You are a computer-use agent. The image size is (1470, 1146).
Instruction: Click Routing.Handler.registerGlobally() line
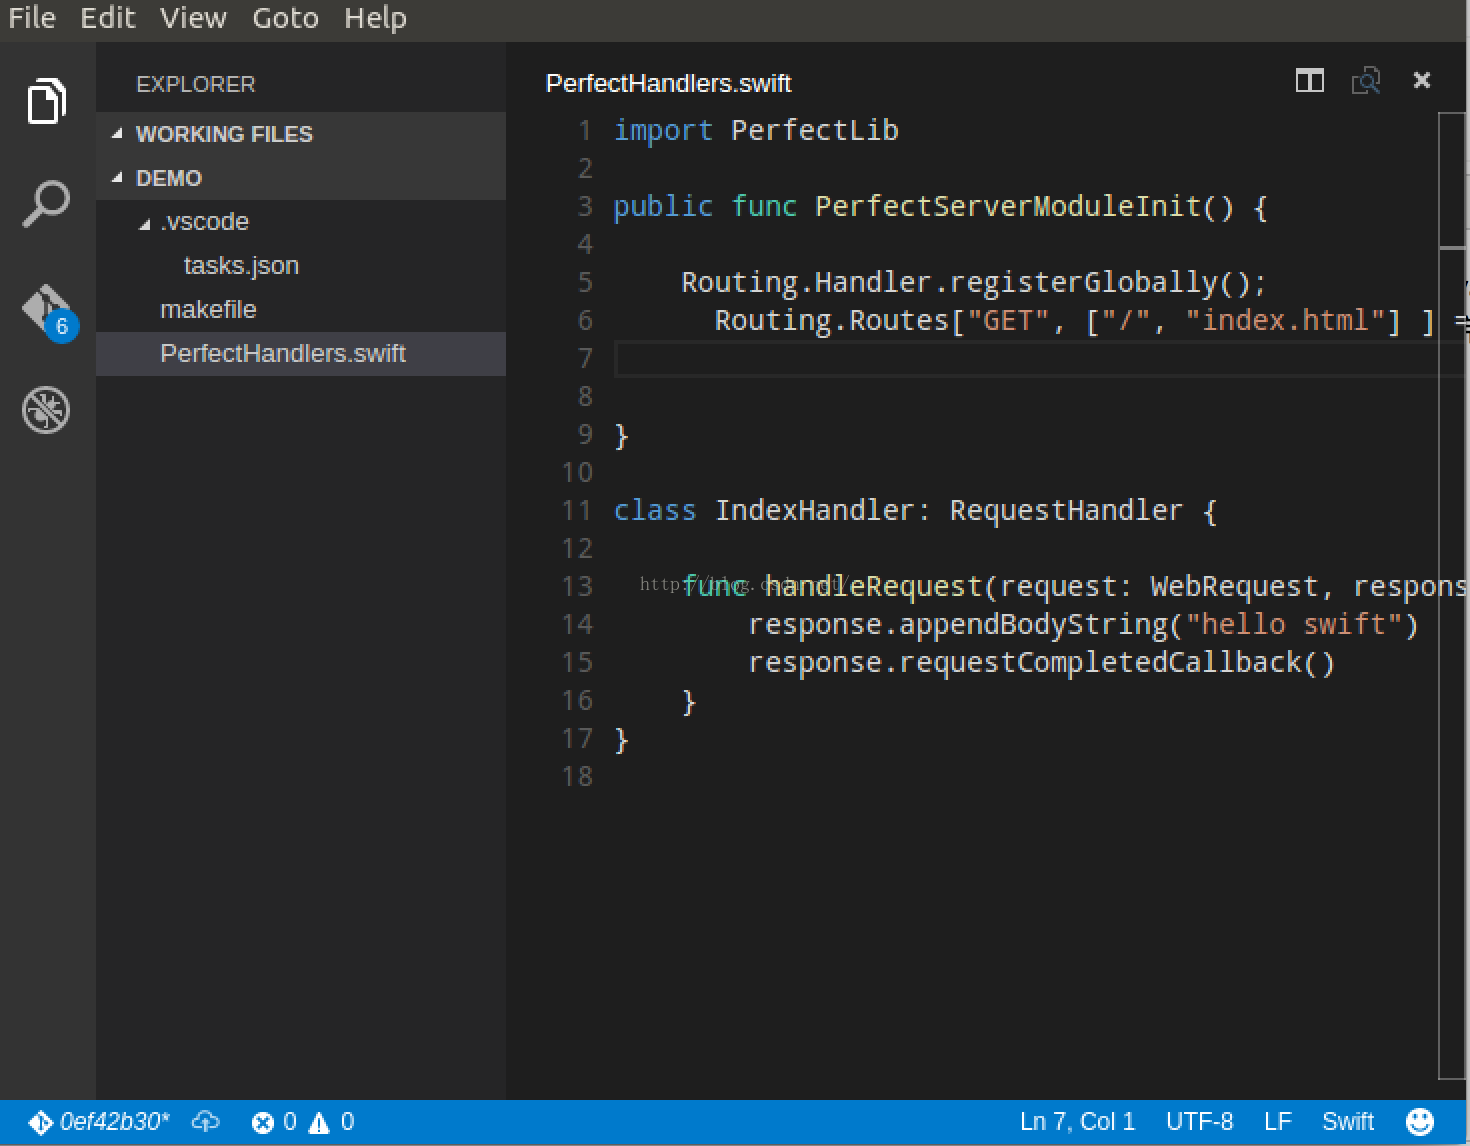[x=974, y=282]
